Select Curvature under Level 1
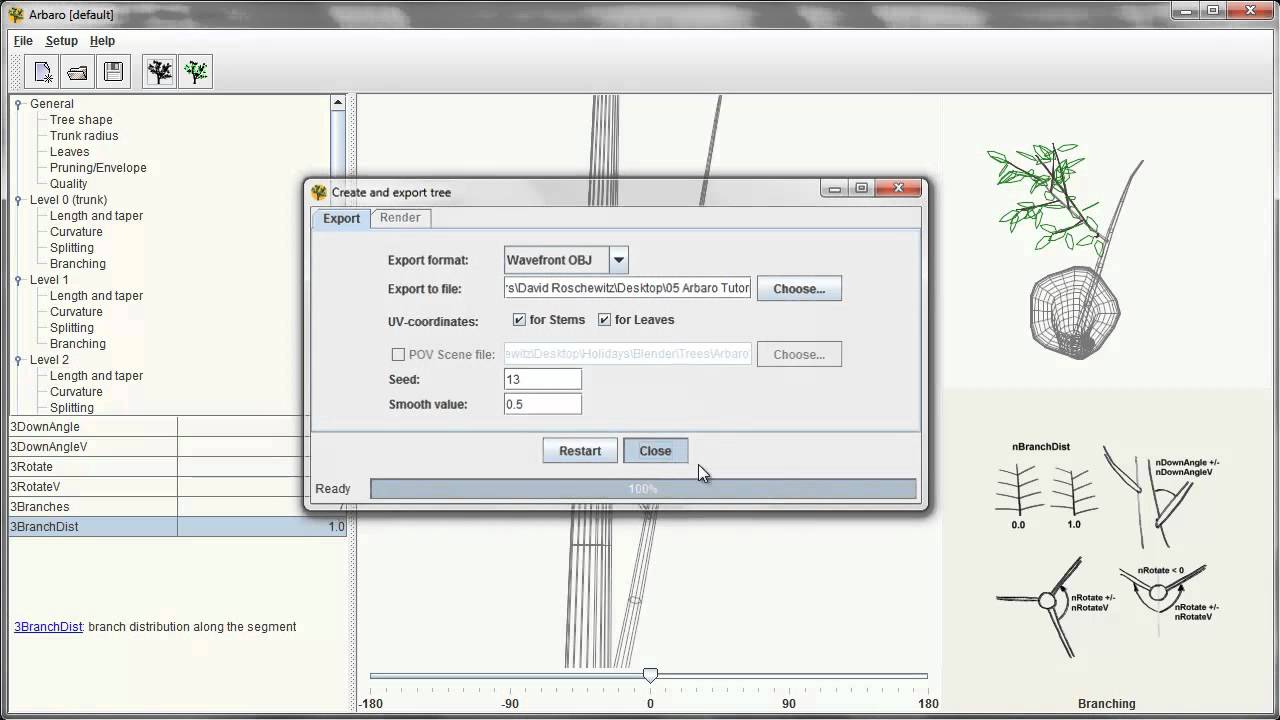1280x720 pixels. coord(76,312)
